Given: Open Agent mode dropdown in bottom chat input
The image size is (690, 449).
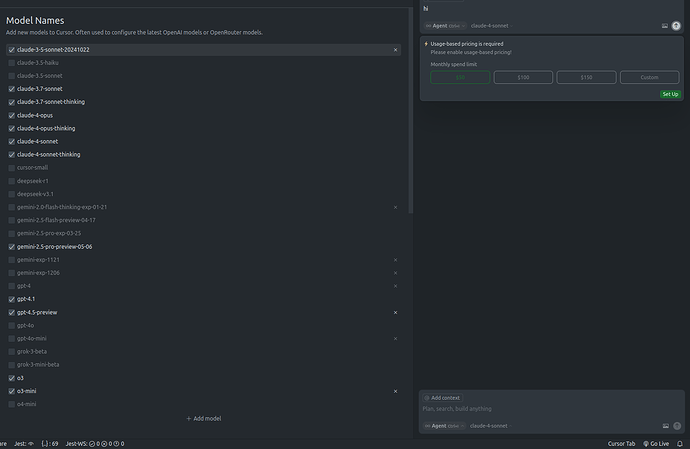Looking at the screenshot, I should pos(444,426).
